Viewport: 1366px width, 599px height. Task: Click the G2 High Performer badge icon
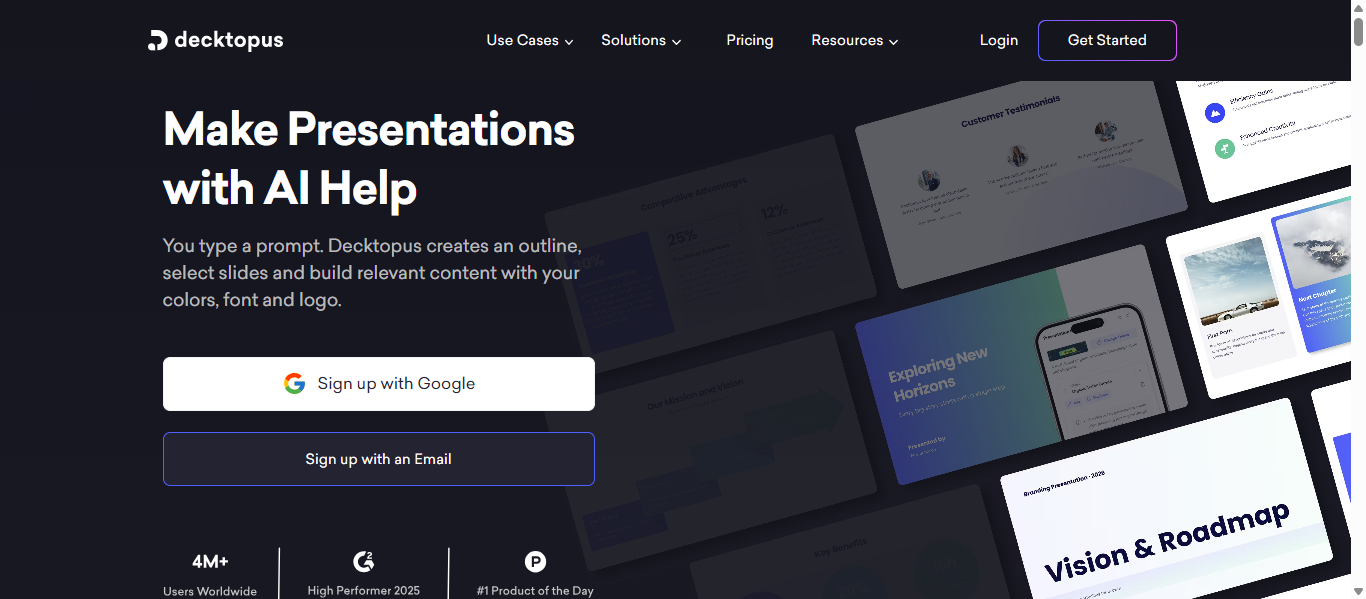[x=364, y=561]
